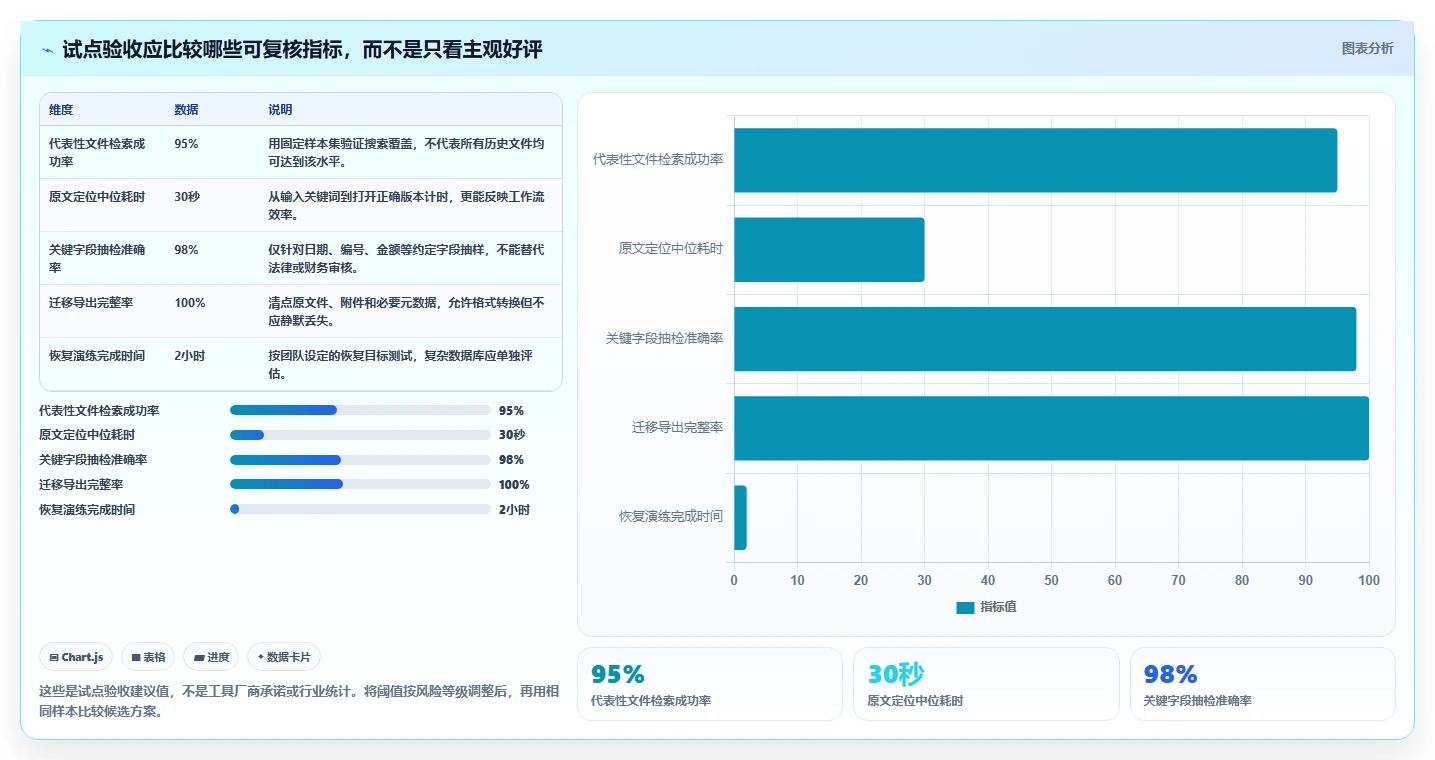This screenshot has height=760, width=1435.
Task: Click the teal legend swatch for 指标值
Action: coord(965,607)
